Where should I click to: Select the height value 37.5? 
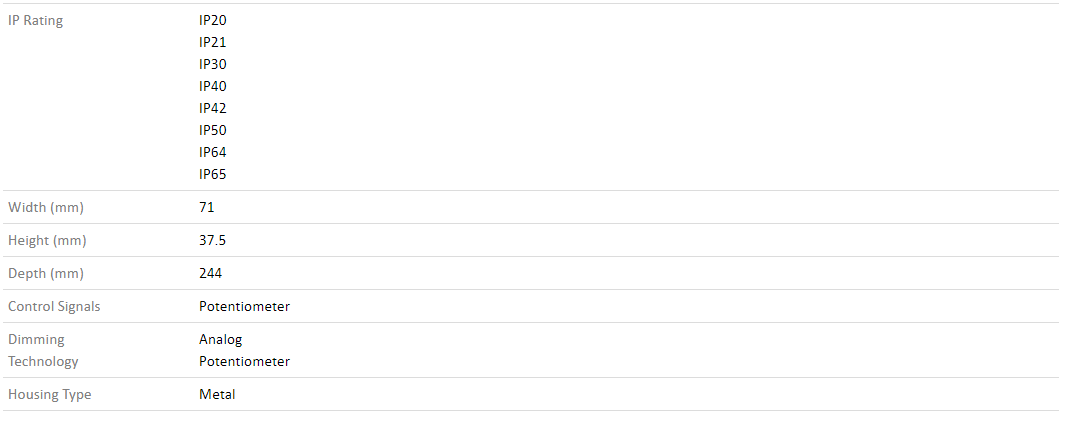(x=213, y=241)
